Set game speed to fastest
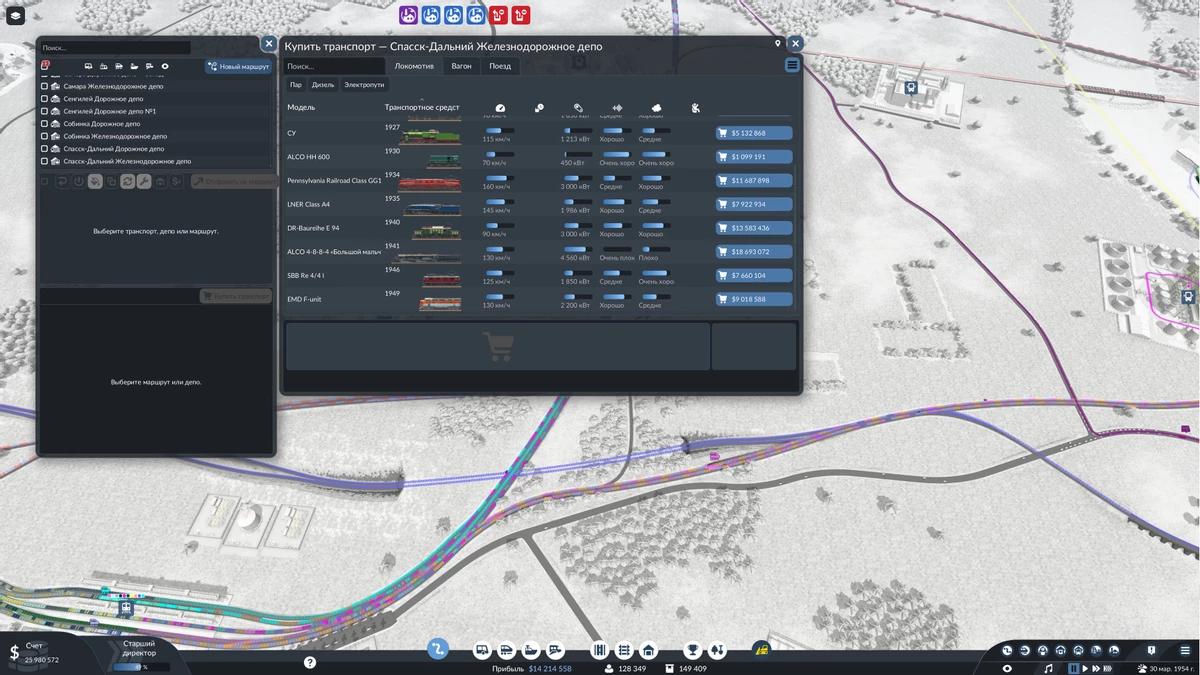Image resolution: width=1200 pixels, height=675 pixels. pyautogui.click(x=1108, y=668)
